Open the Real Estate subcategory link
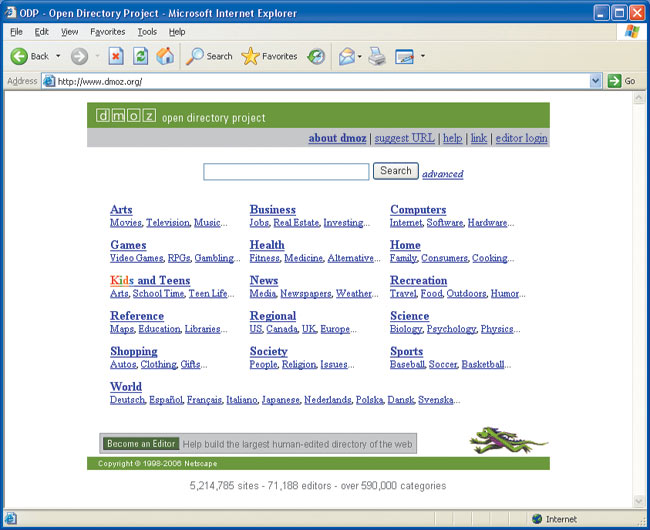The image size is (650, 530). [296, 223]
